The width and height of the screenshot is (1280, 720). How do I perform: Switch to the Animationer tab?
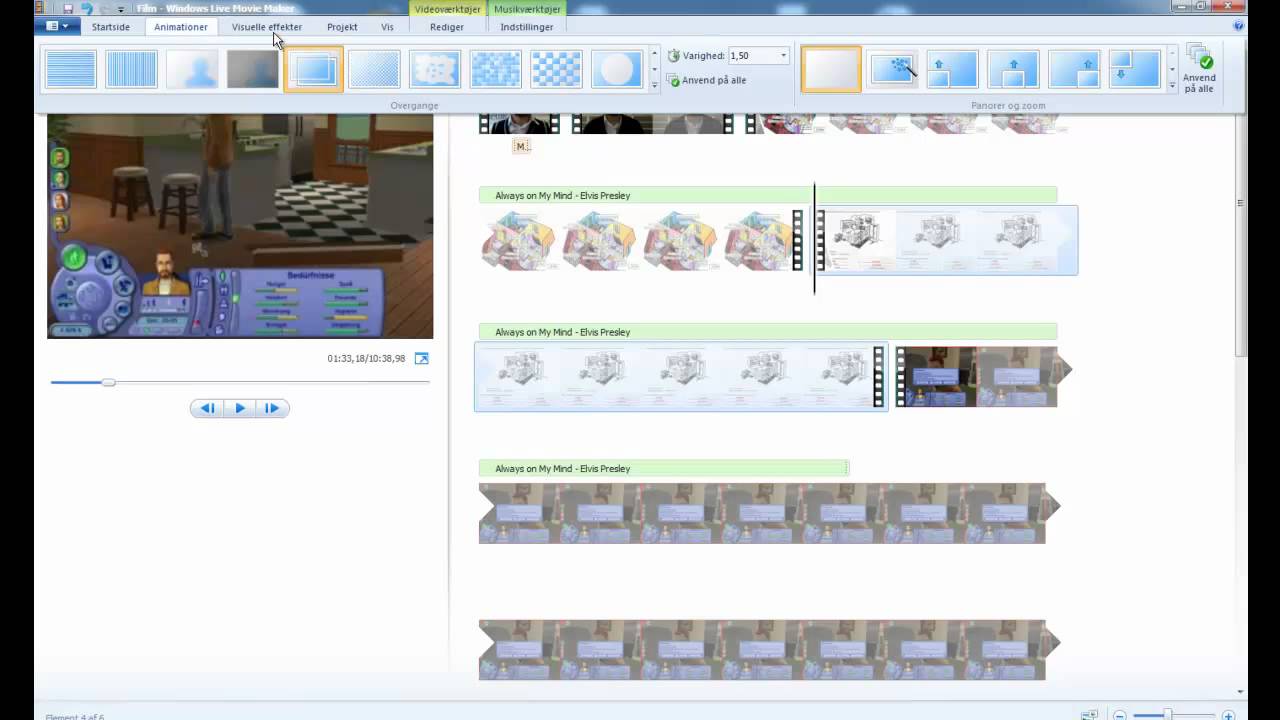(181, 27)
